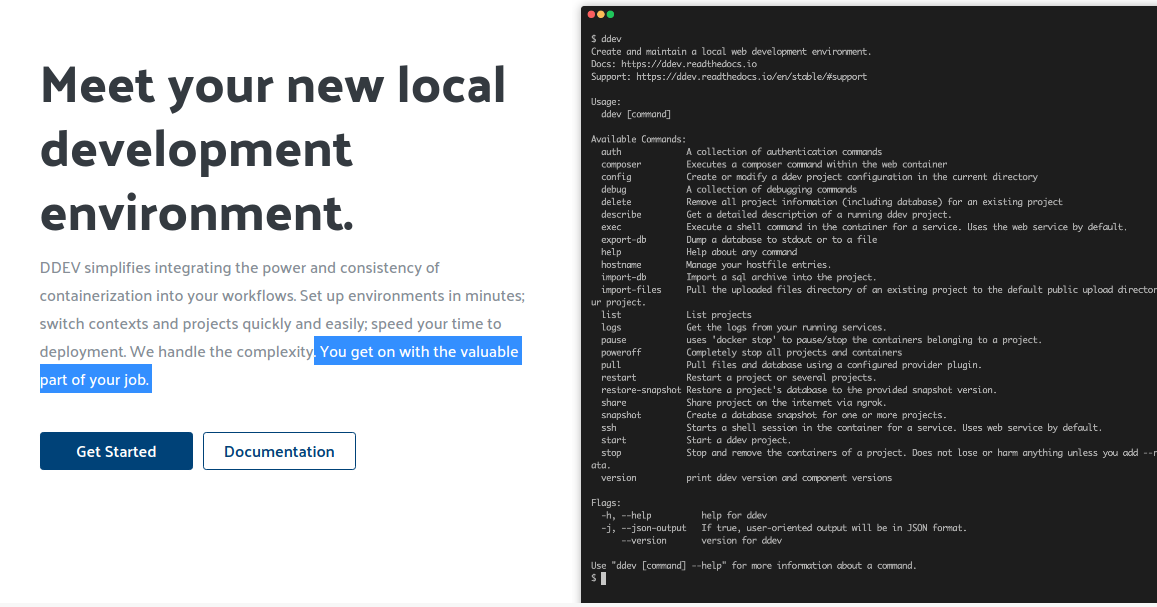Click the Support URL line in terminal
Viewport: 1157px width, 607px height.
pos(729,76)
